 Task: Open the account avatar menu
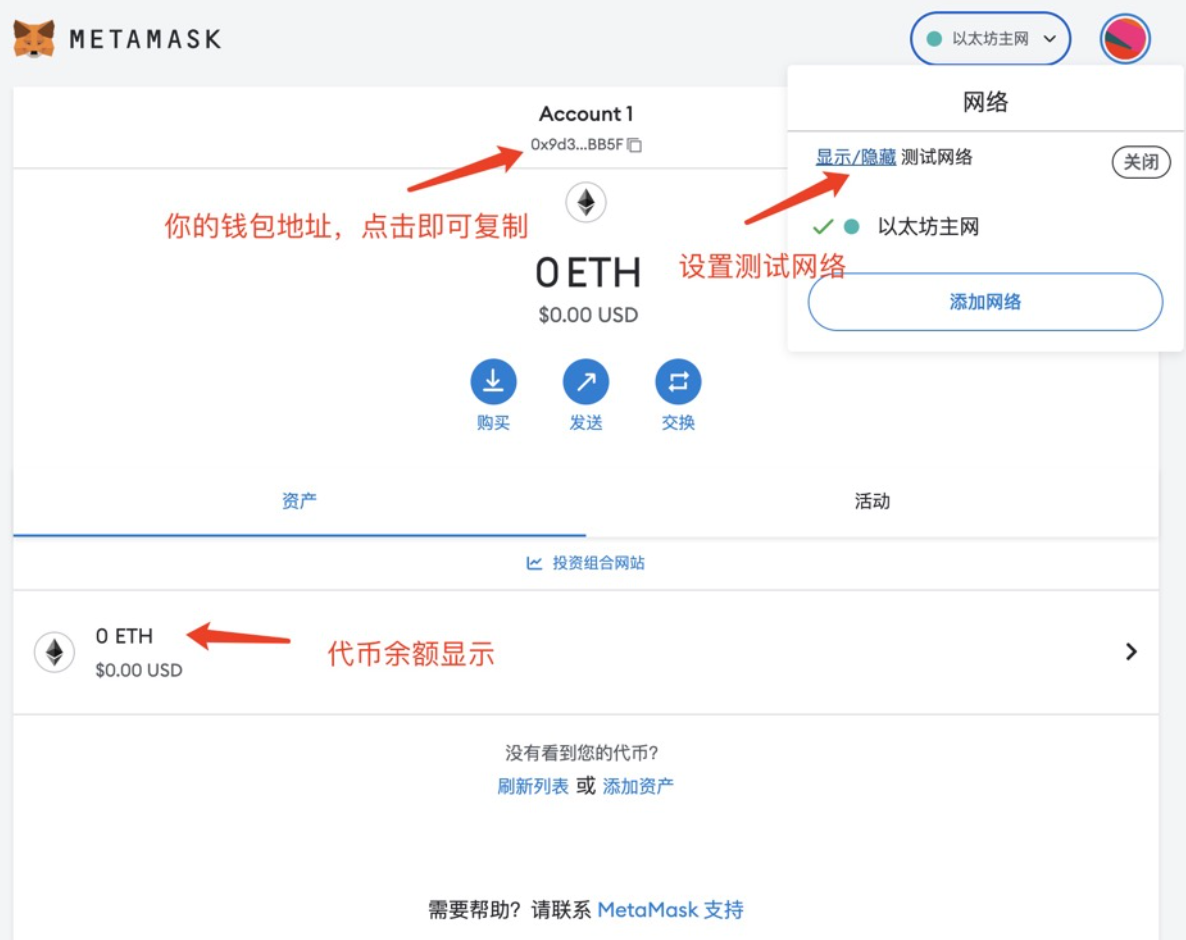point(1125,39)
